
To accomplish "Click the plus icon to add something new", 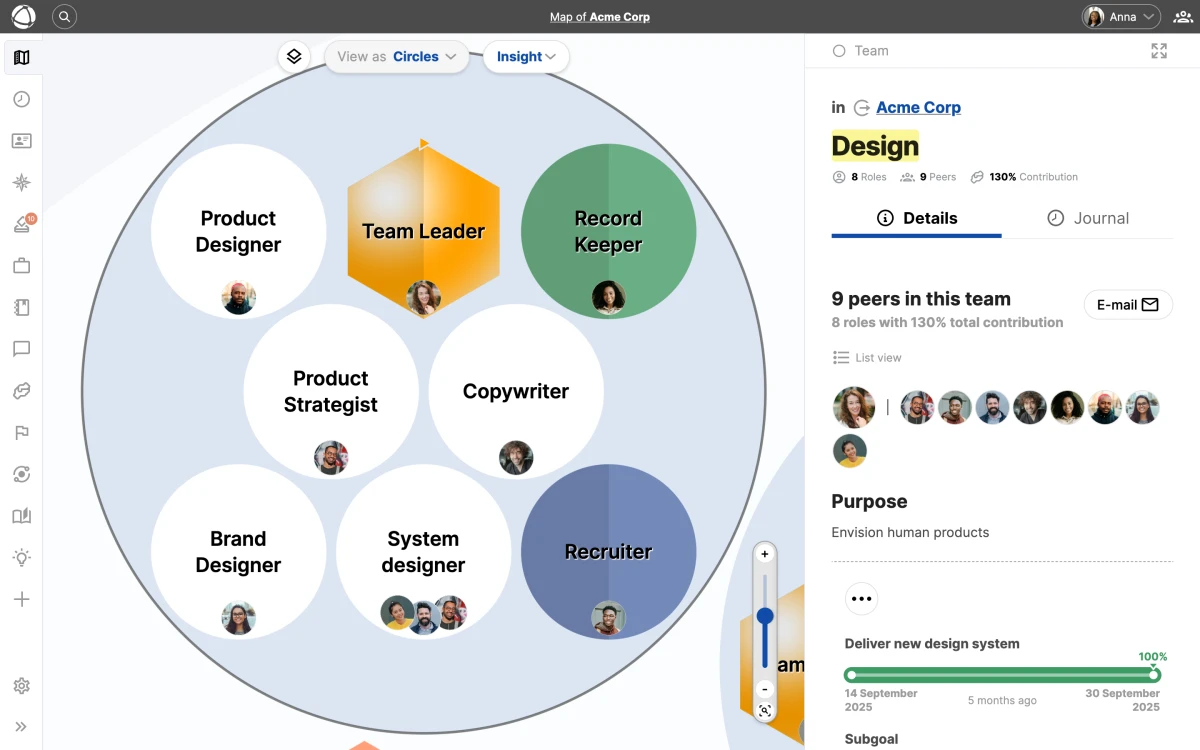I will tap(22, 599).
